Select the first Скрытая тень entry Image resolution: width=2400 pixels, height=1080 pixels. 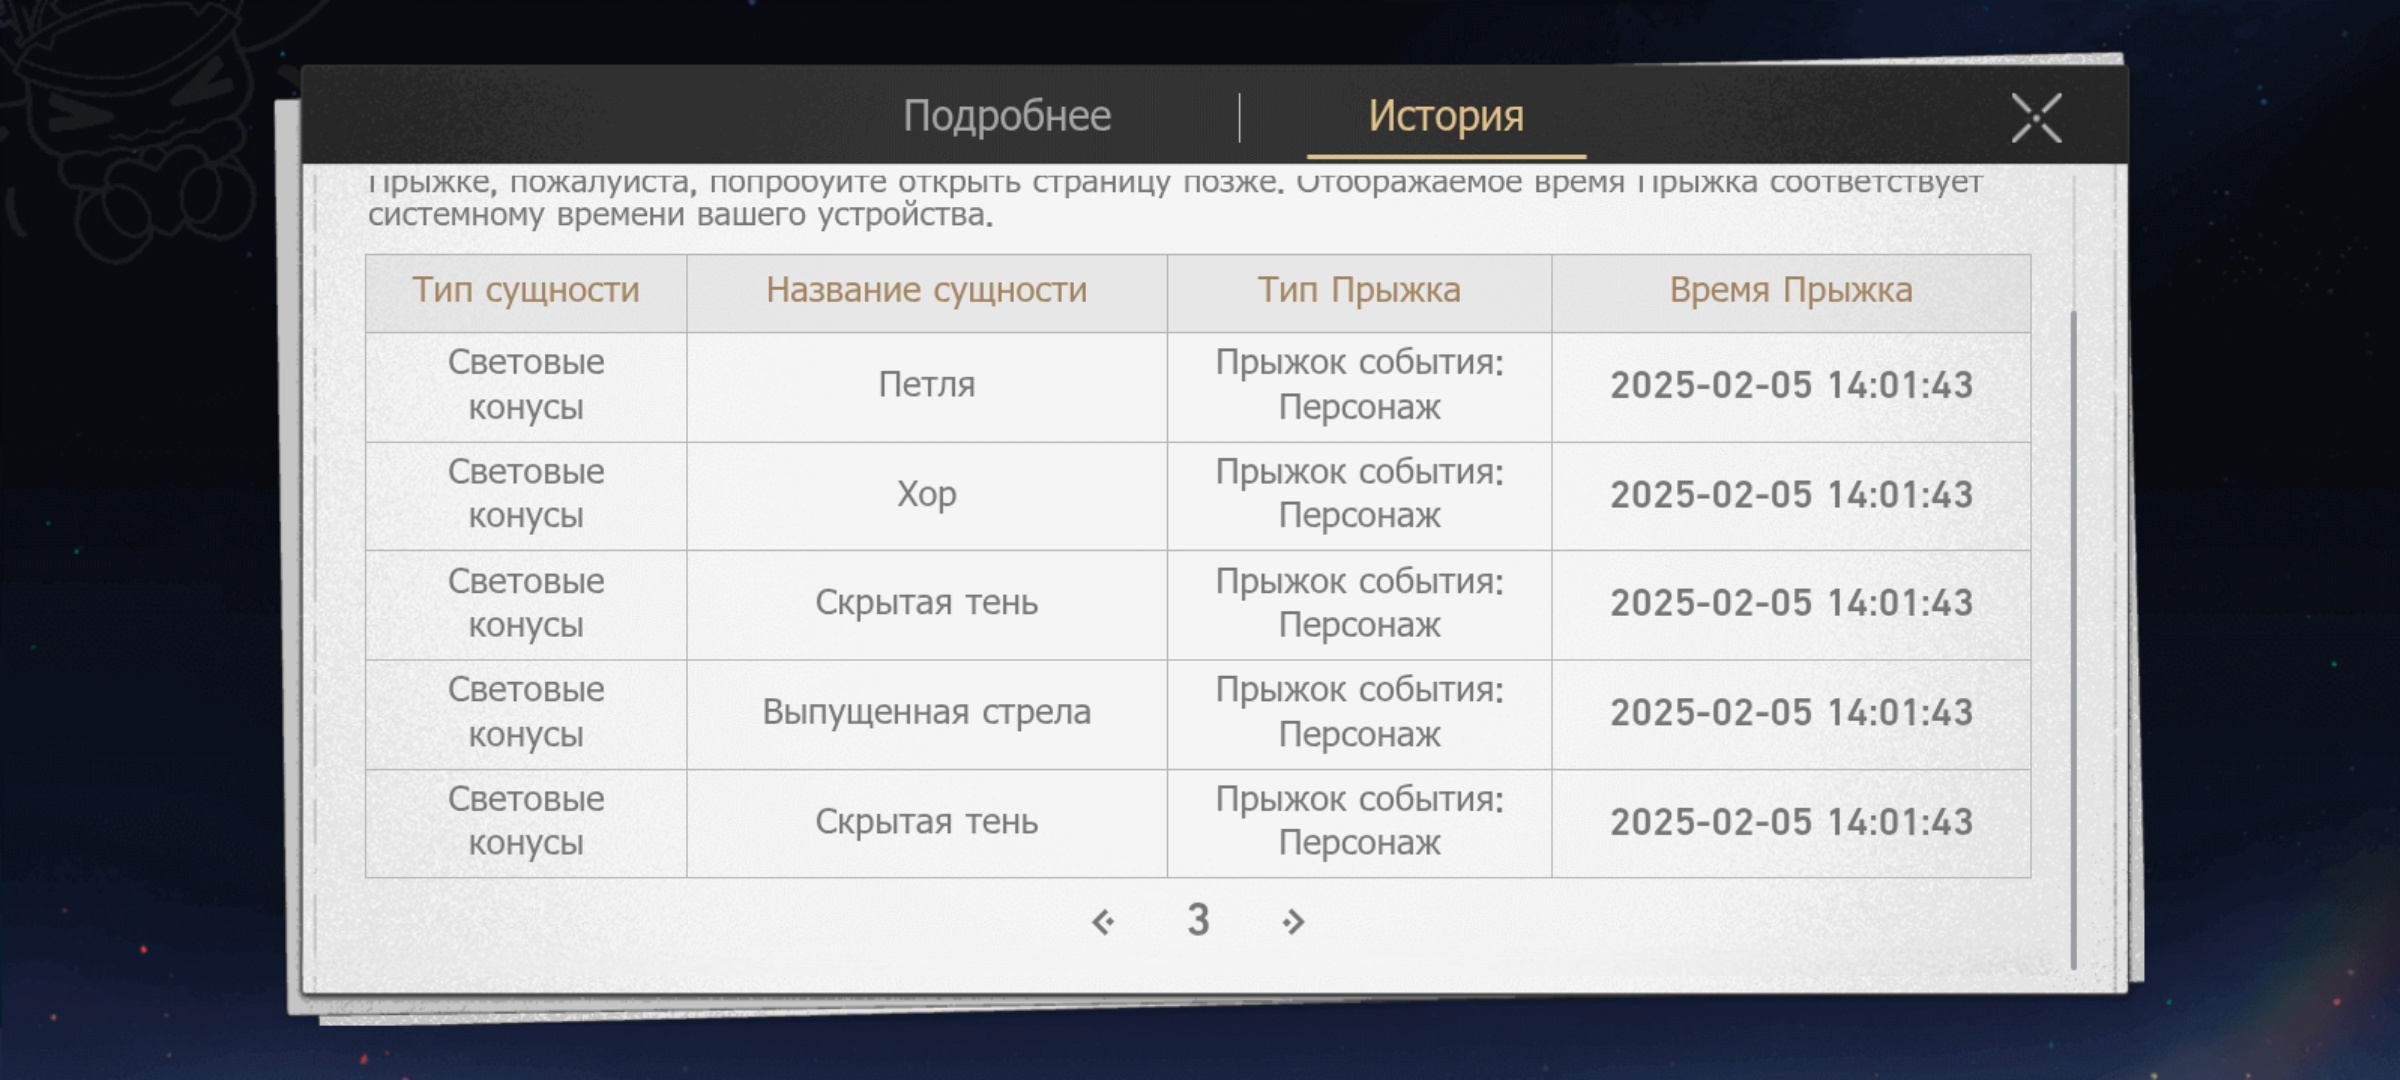click(926, 603)
